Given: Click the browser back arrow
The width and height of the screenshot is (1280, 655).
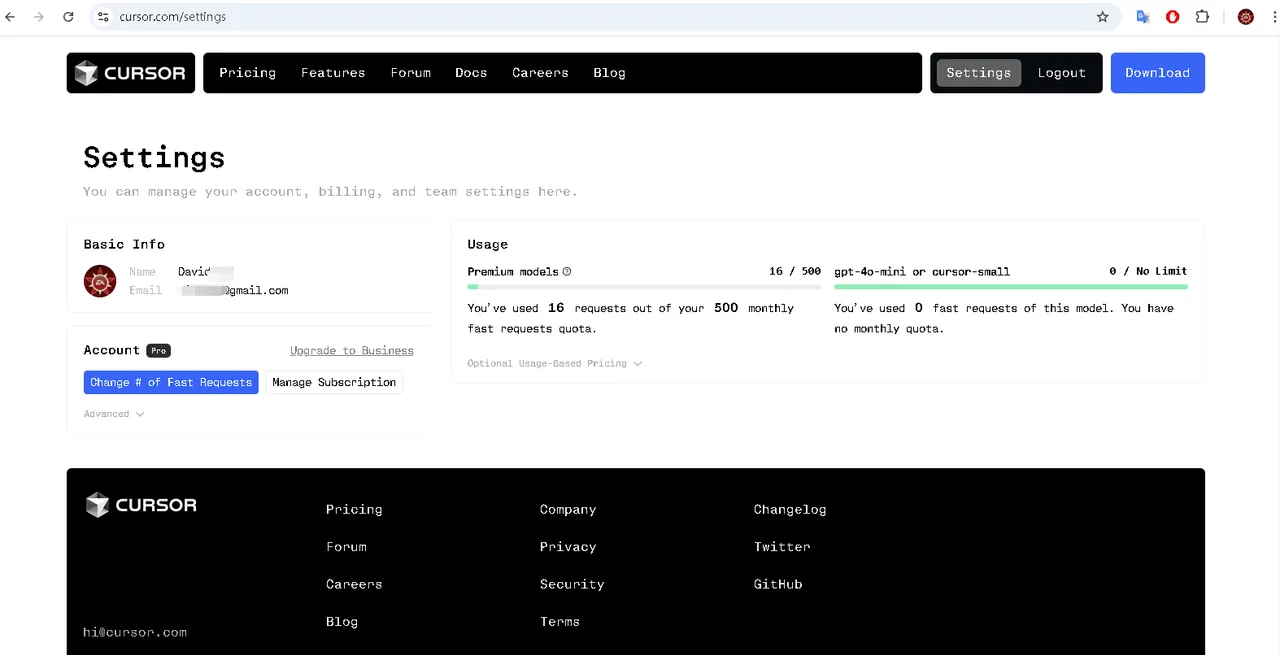Looking at the screenshot, I should pyautogui.click(x=11, y=17).
